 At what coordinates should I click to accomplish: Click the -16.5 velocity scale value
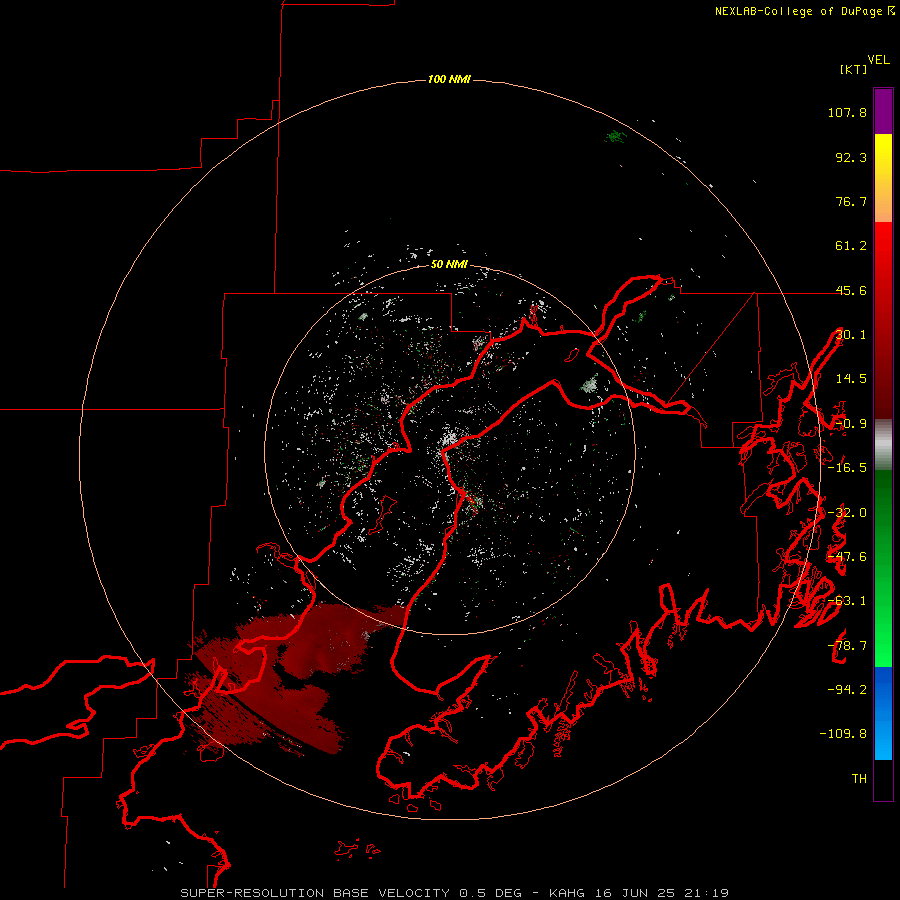[x=847, y=468]
